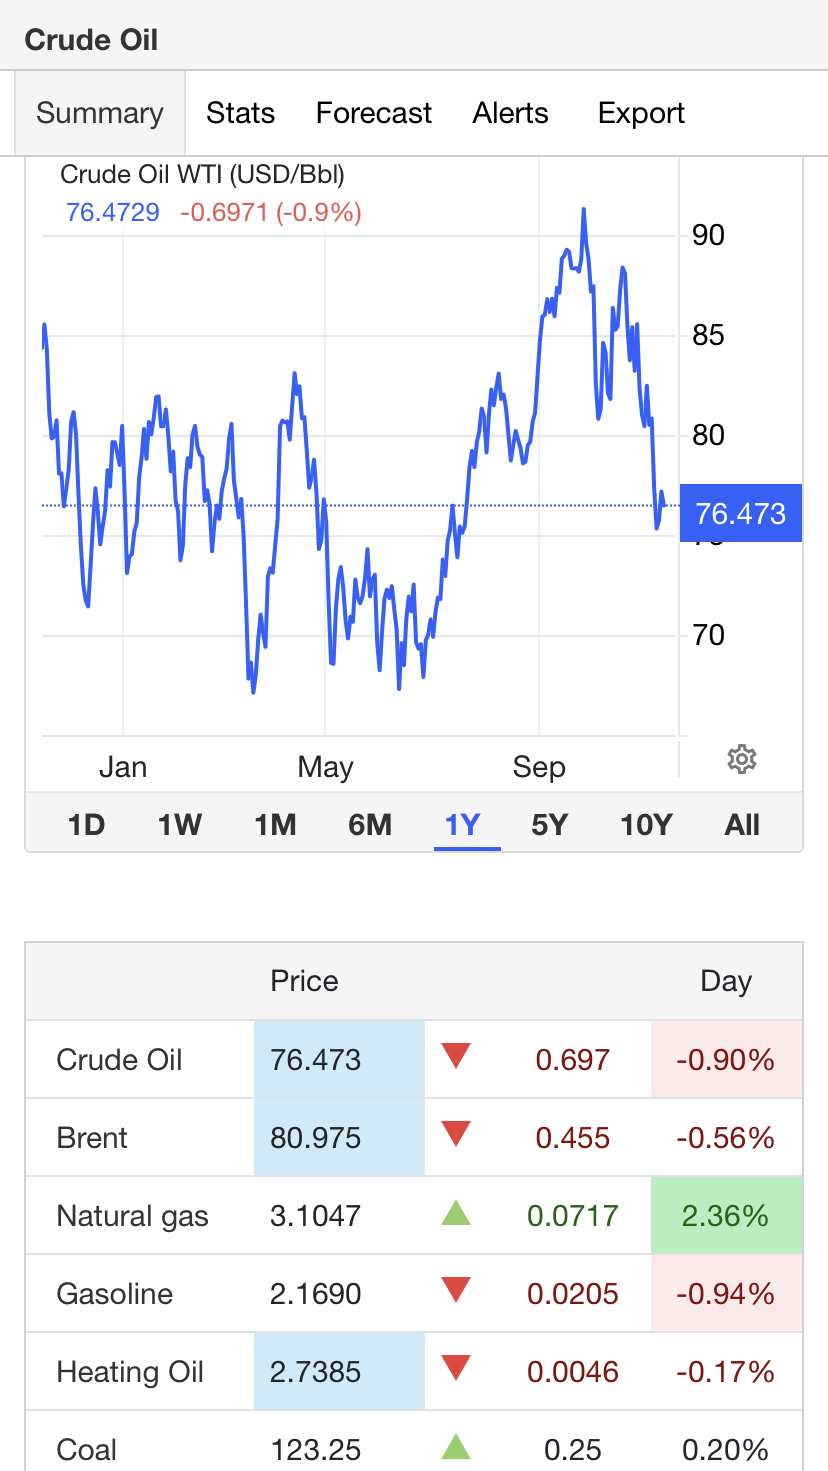This screenshot has height=1471, width=828.
Task: Click the Day column header
Action: 726,981
